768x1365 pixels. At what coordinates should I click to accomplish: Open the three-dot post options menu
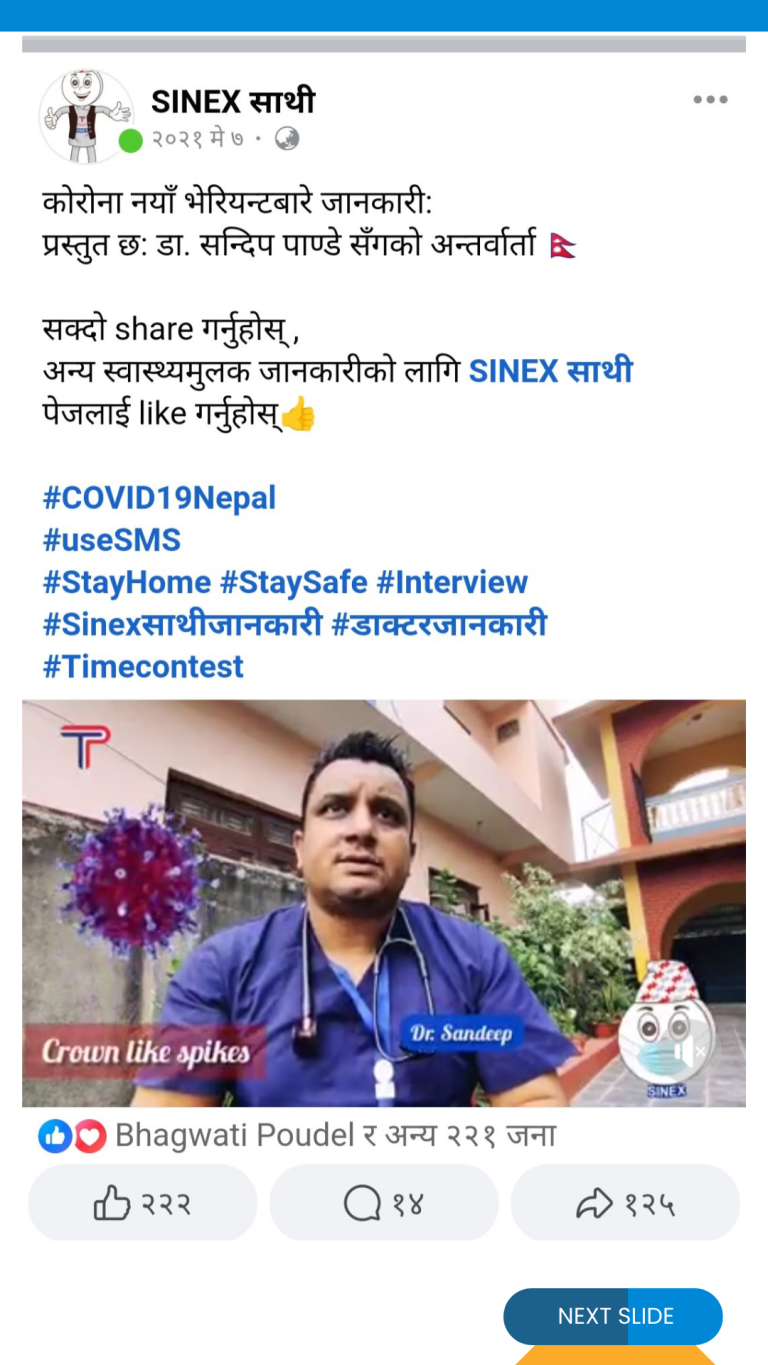coord(710,100)
